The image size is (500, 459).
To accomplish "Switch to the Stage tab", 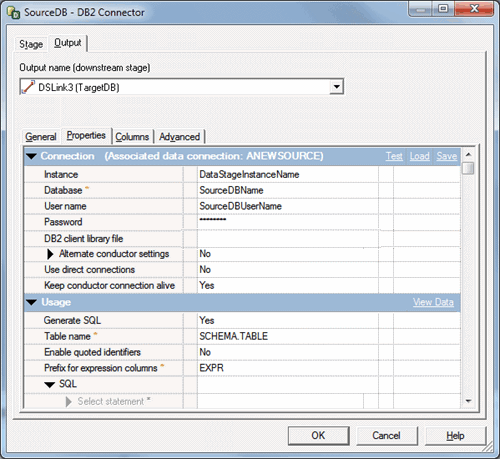I will pos(31,44).
